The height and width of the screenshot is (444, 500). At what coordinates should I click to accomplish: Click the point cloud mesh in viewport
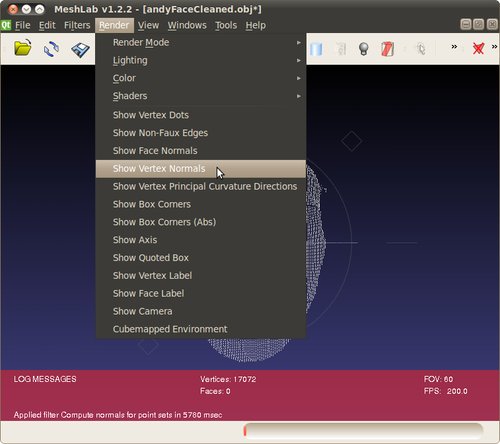[315, 240]
